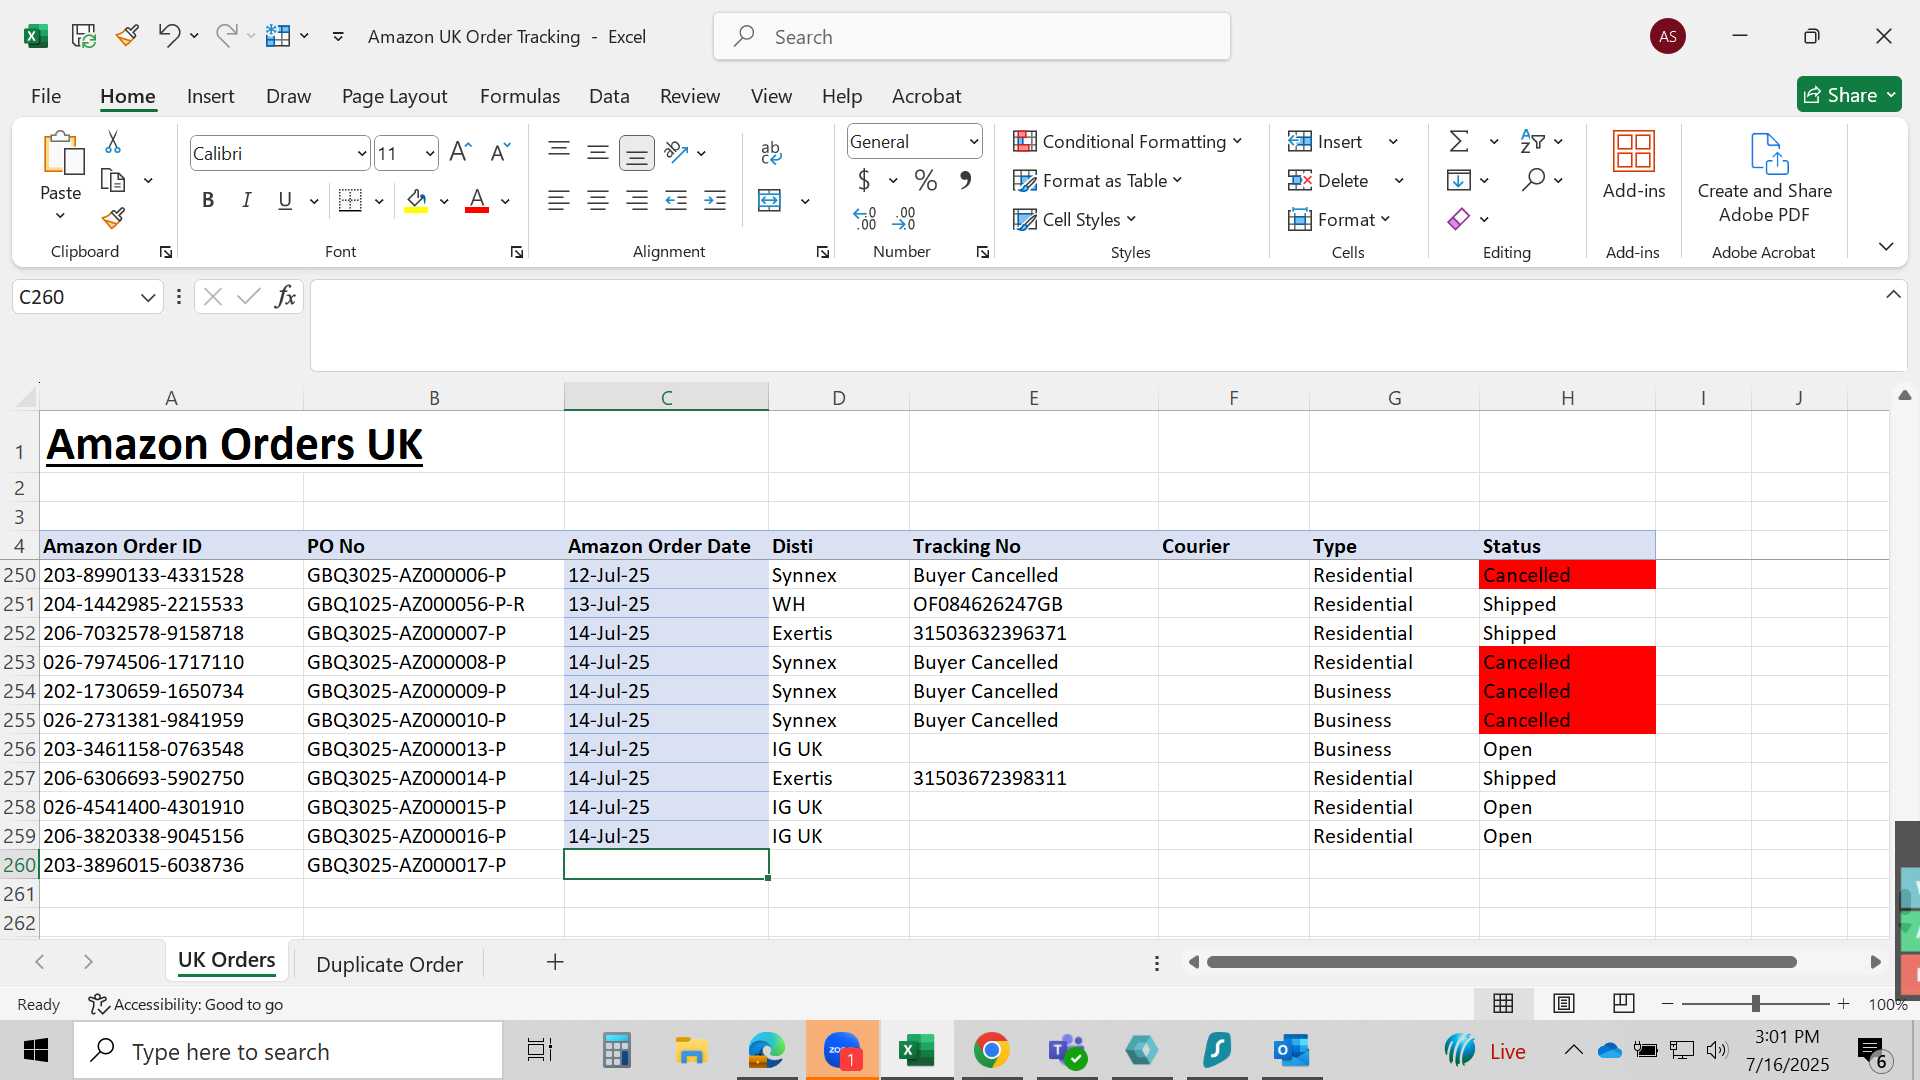Screen dimensions: 1920x1080
Task: Toggle Middle Align for cells
Action: (598, 153)
